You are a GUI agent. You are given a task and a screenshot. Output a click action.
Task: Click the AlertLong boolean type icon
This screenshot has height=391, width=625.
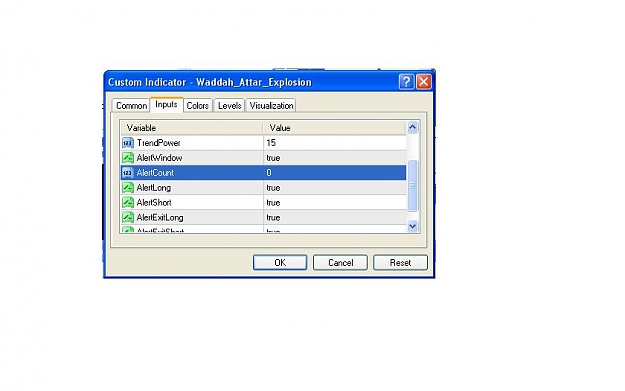[128, 188]
